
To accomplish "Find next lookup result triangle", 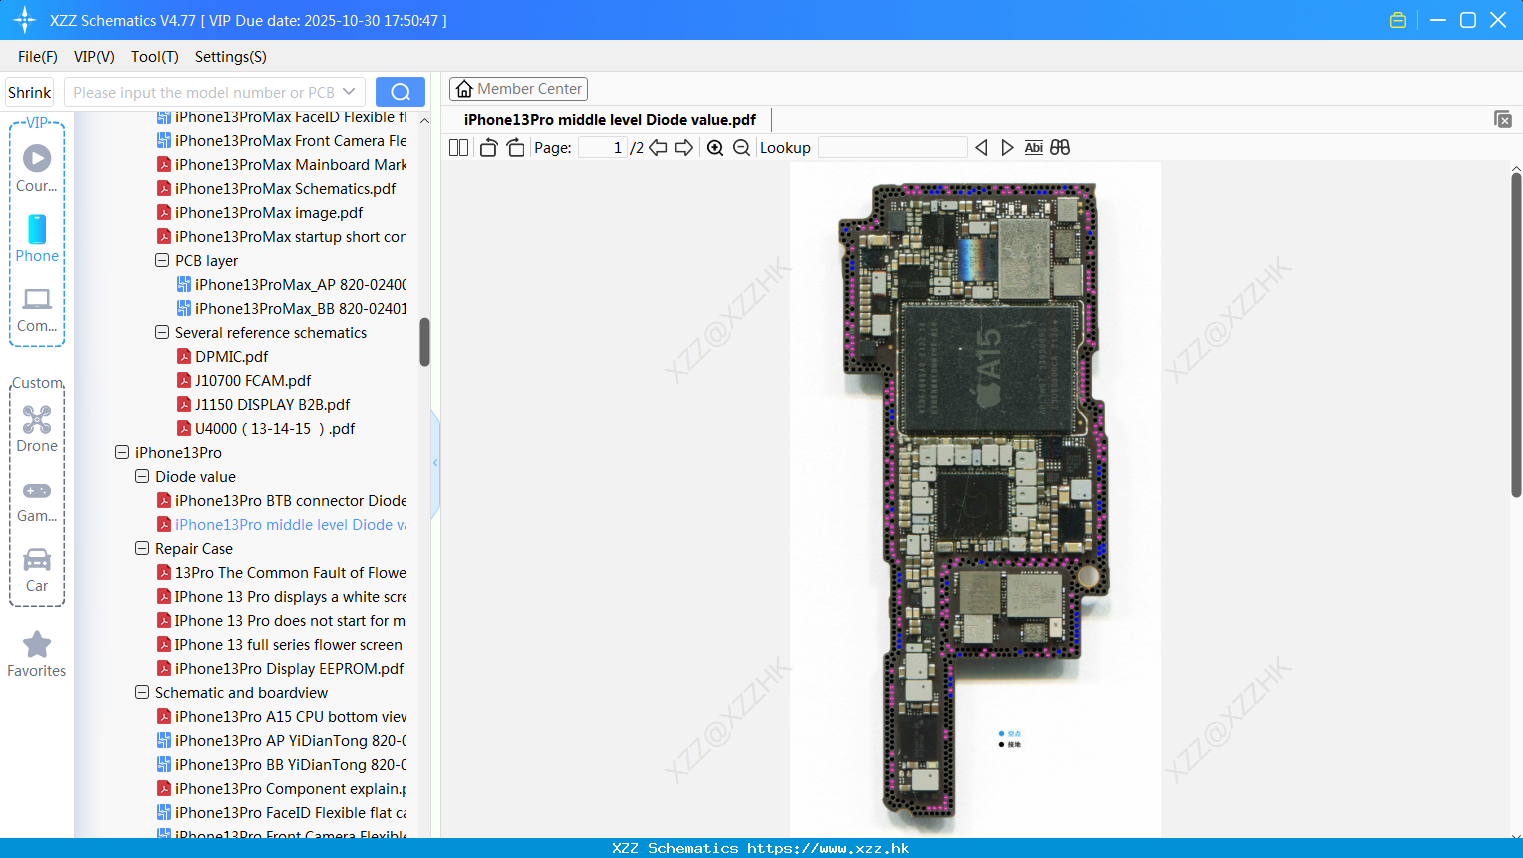I will pos(1007,147).
